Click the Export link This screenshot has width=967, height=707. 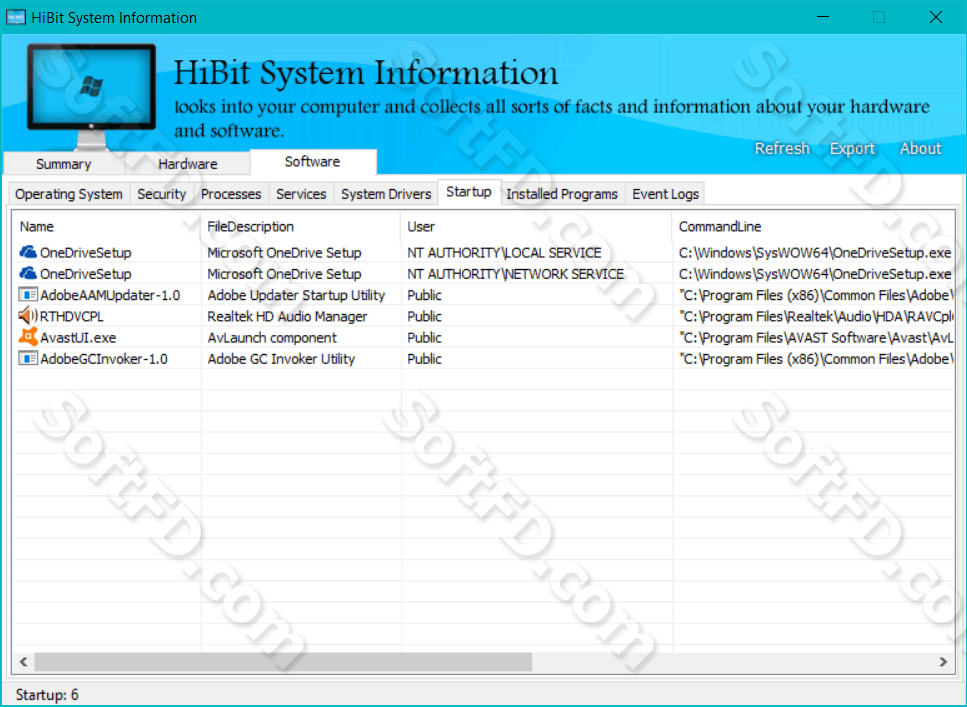pos(852,149)
